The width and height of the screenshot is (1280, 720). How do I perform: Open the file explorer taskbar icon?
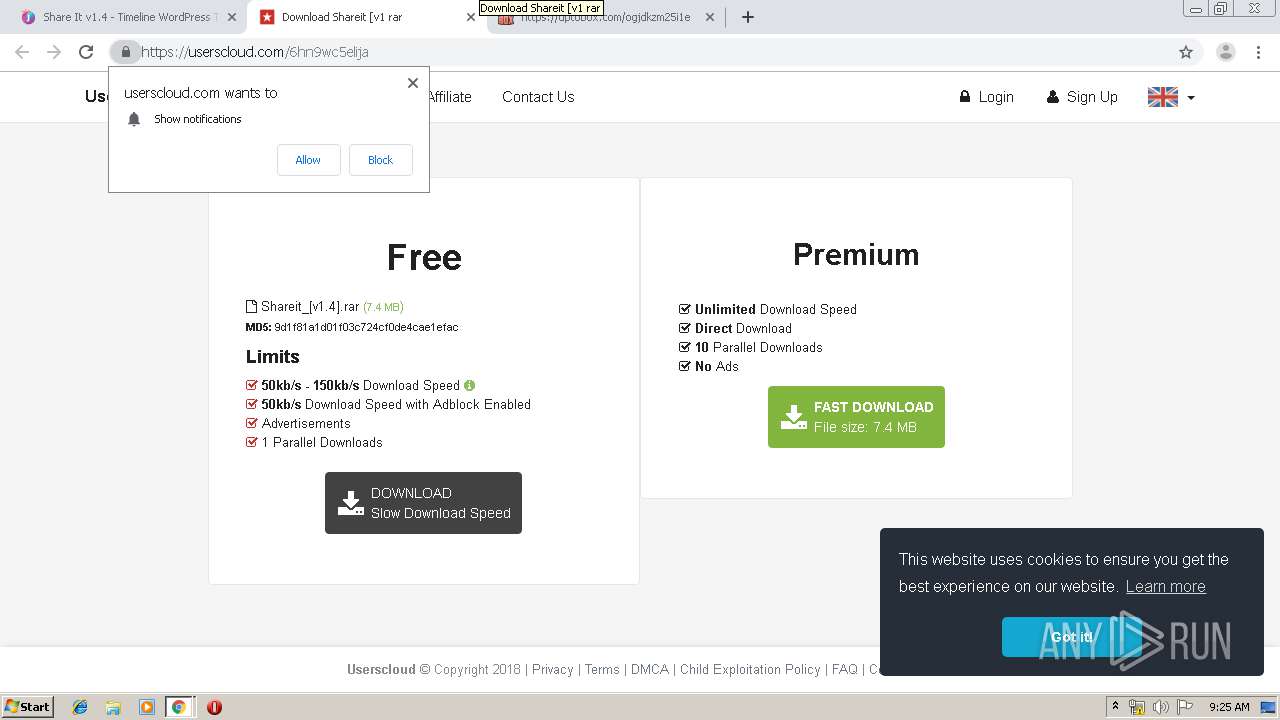113,707
